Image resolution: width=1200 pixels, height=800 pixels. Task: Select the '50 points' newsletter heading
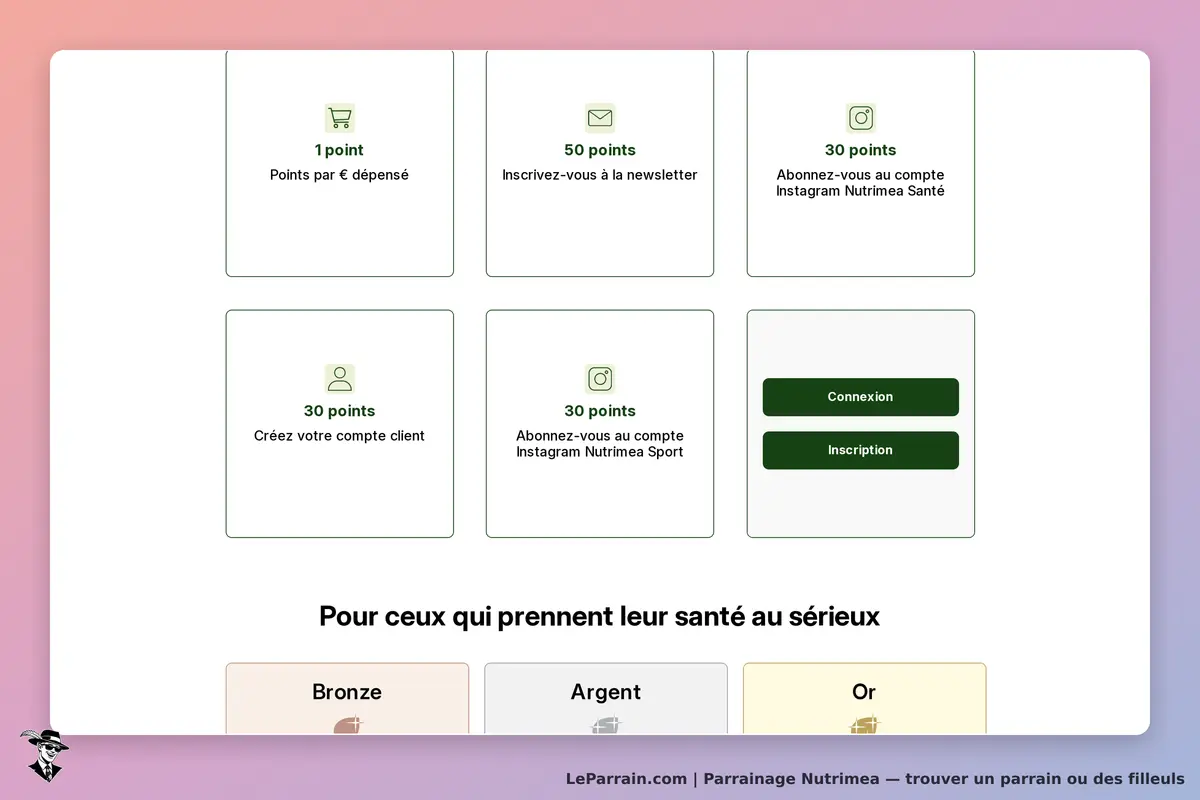tap(600, 150)
